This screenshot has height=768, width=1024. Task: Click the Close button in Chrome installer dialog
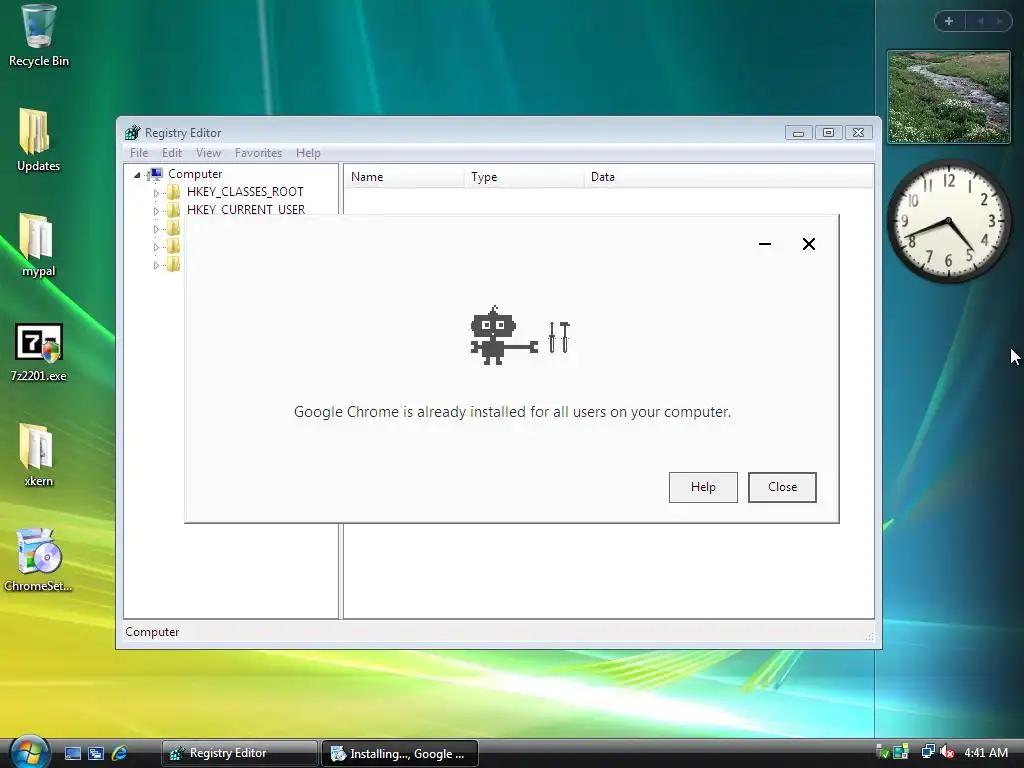point(782,487)
